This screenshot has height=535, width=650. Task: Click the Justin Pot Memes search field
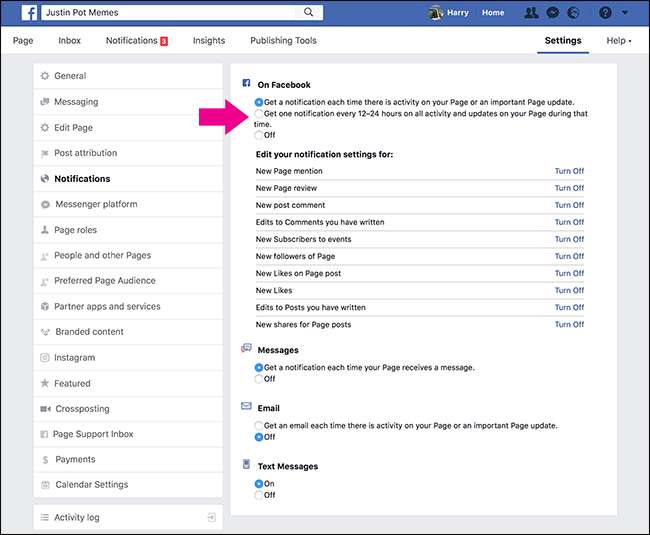pyautogui.click(x=170, y=13)
